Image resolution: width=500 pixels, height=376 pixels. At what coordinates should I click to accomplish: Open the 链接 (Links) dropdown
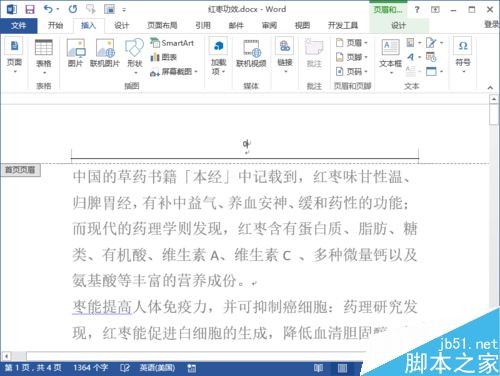[285, 56]
